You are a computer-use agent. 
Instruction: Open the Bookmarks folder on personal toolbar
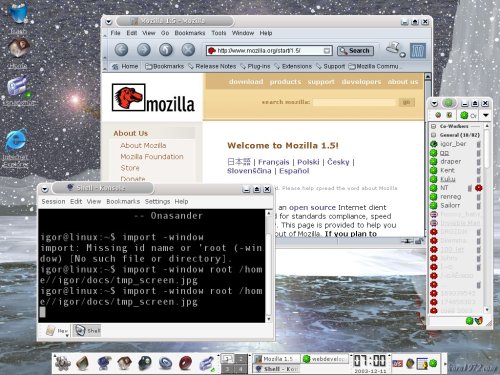click(x=165, y=66)
